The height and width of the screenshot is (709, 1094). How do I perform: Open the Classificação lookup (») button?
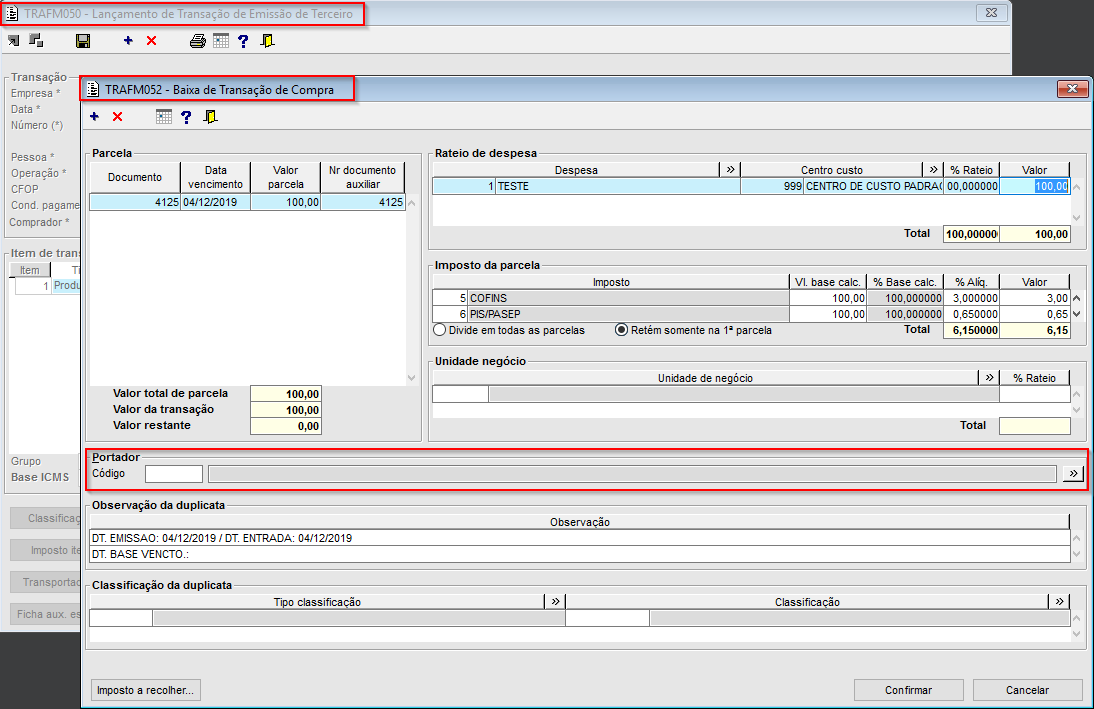pos(1059,602)
